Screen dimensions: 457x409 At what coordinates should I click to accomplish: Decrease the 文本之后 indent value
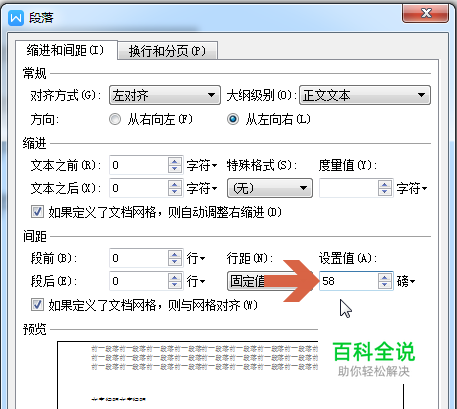175,192
